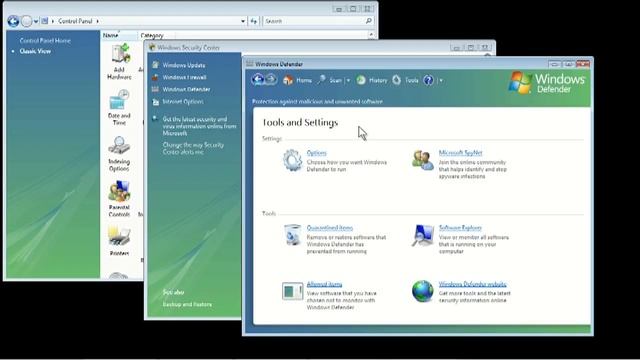The image size is (640, 360).
Task: Open the Allowed items link
Action: (324, 284)
